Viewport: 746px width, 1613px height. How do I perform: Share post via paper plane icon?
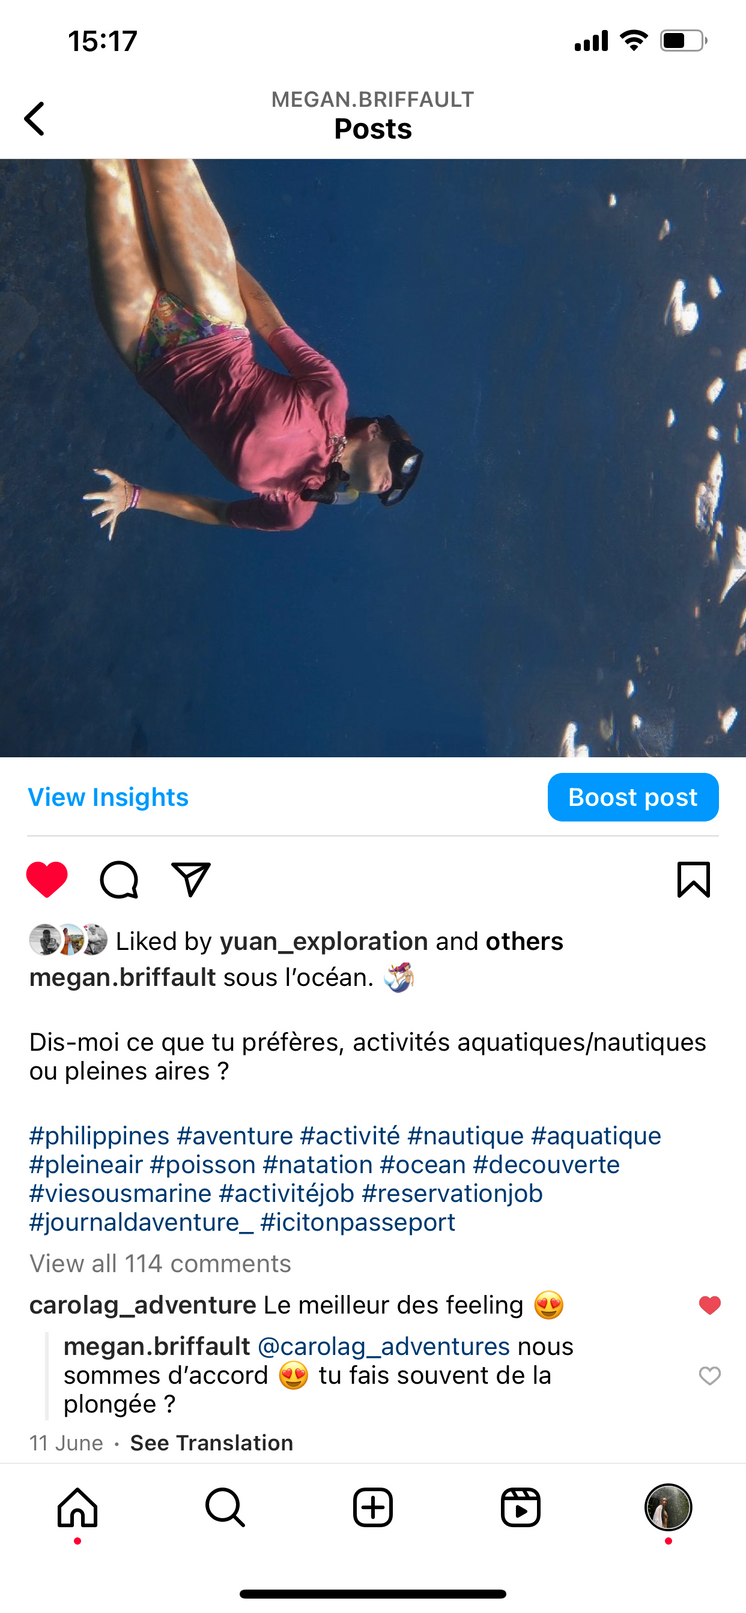point(191,879)
